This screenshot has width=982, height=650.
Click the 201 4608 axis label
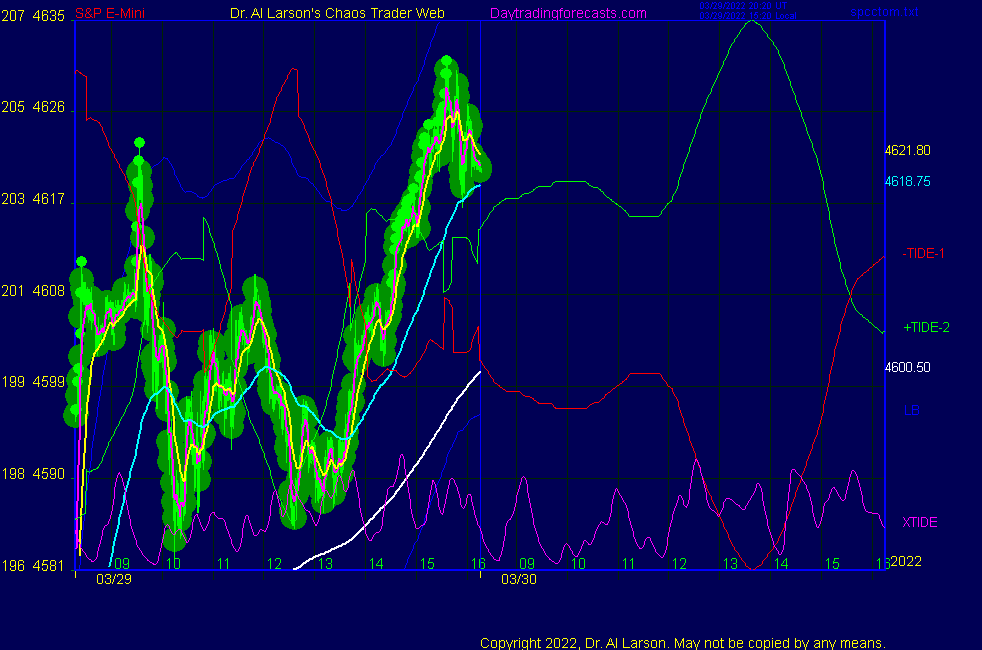coord(33,291)
